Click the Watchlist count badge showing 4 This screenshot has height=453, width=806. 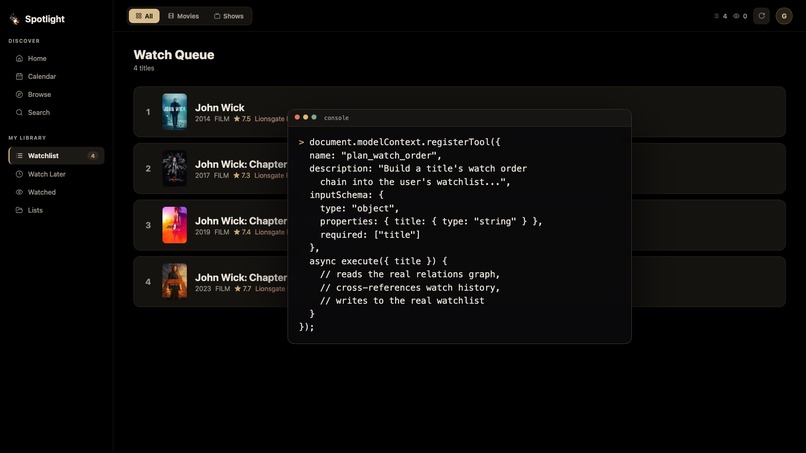[93, 156]
